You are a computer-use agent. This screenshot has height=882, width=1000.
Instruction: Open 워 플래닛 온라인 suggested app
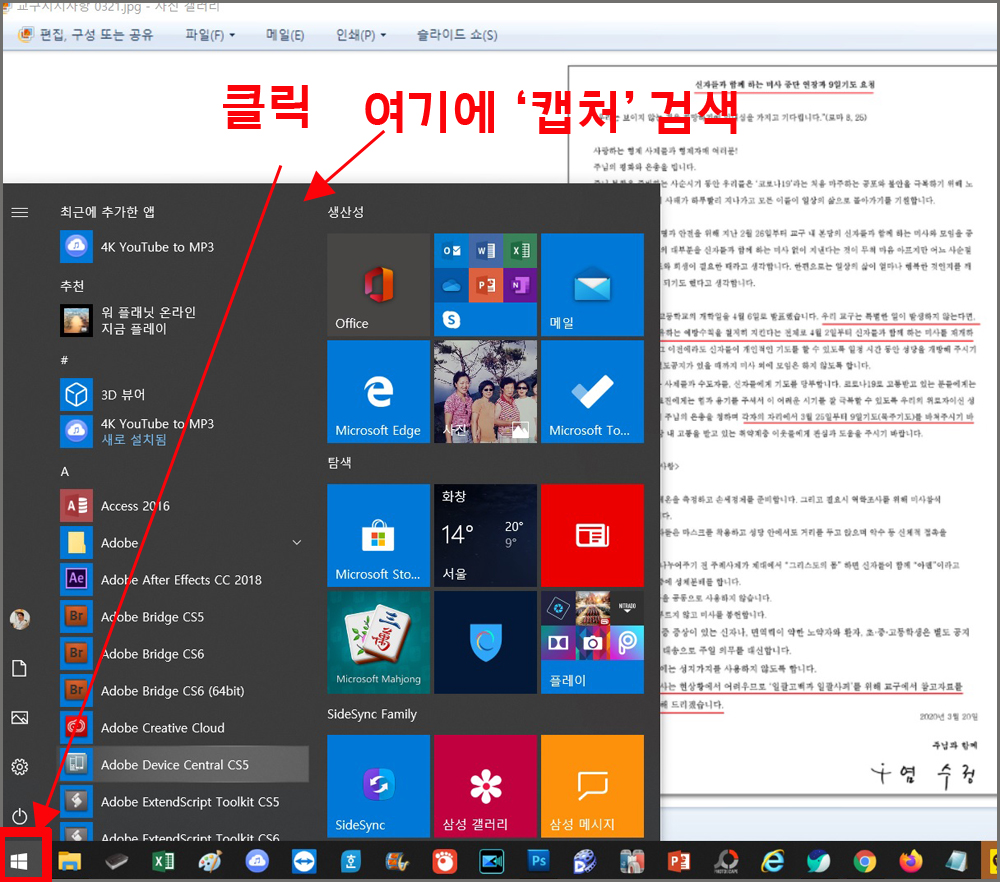tap(182, 320)
